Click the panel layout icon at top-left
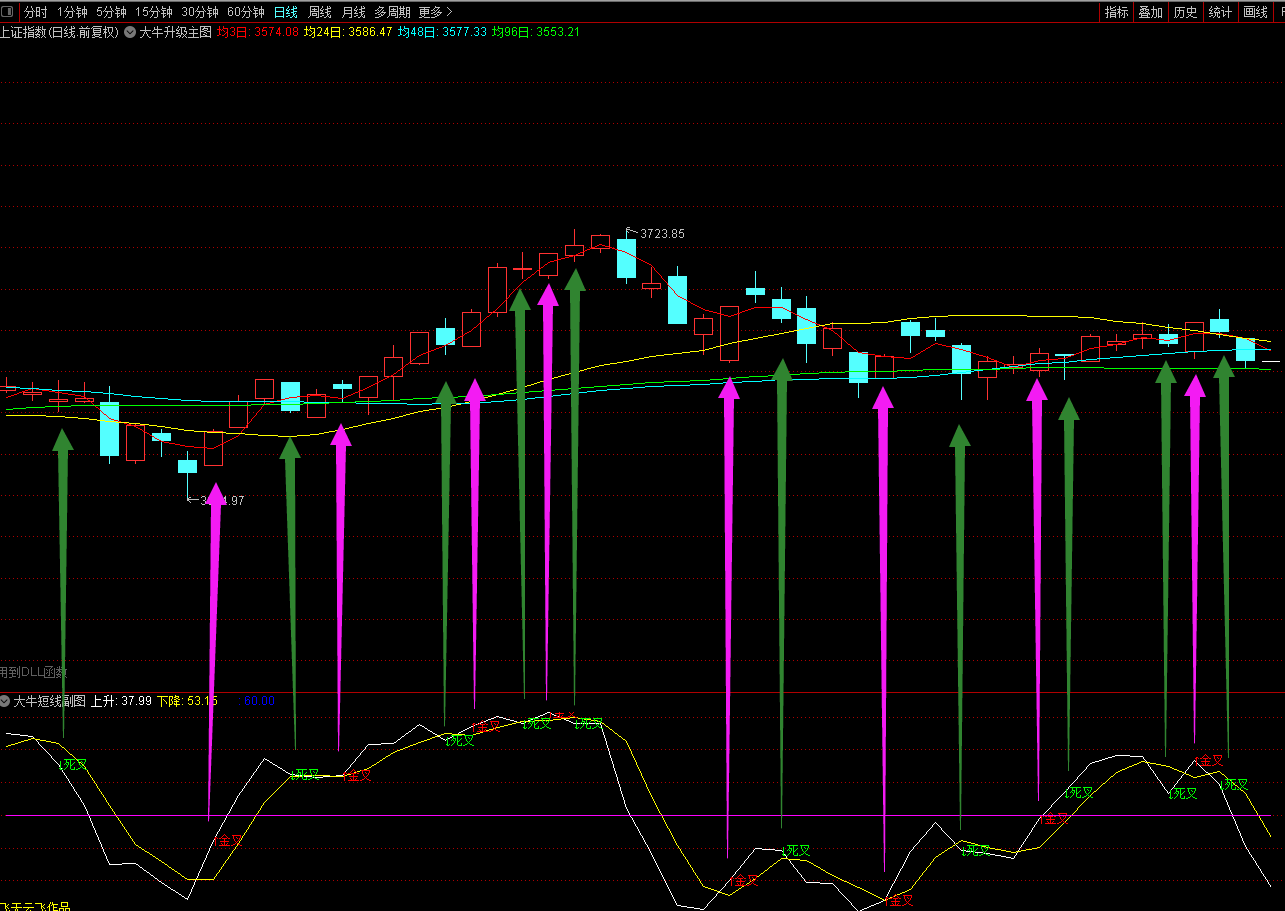The width and height of the screenshot is (1285, 911). [x=9, y=12]
